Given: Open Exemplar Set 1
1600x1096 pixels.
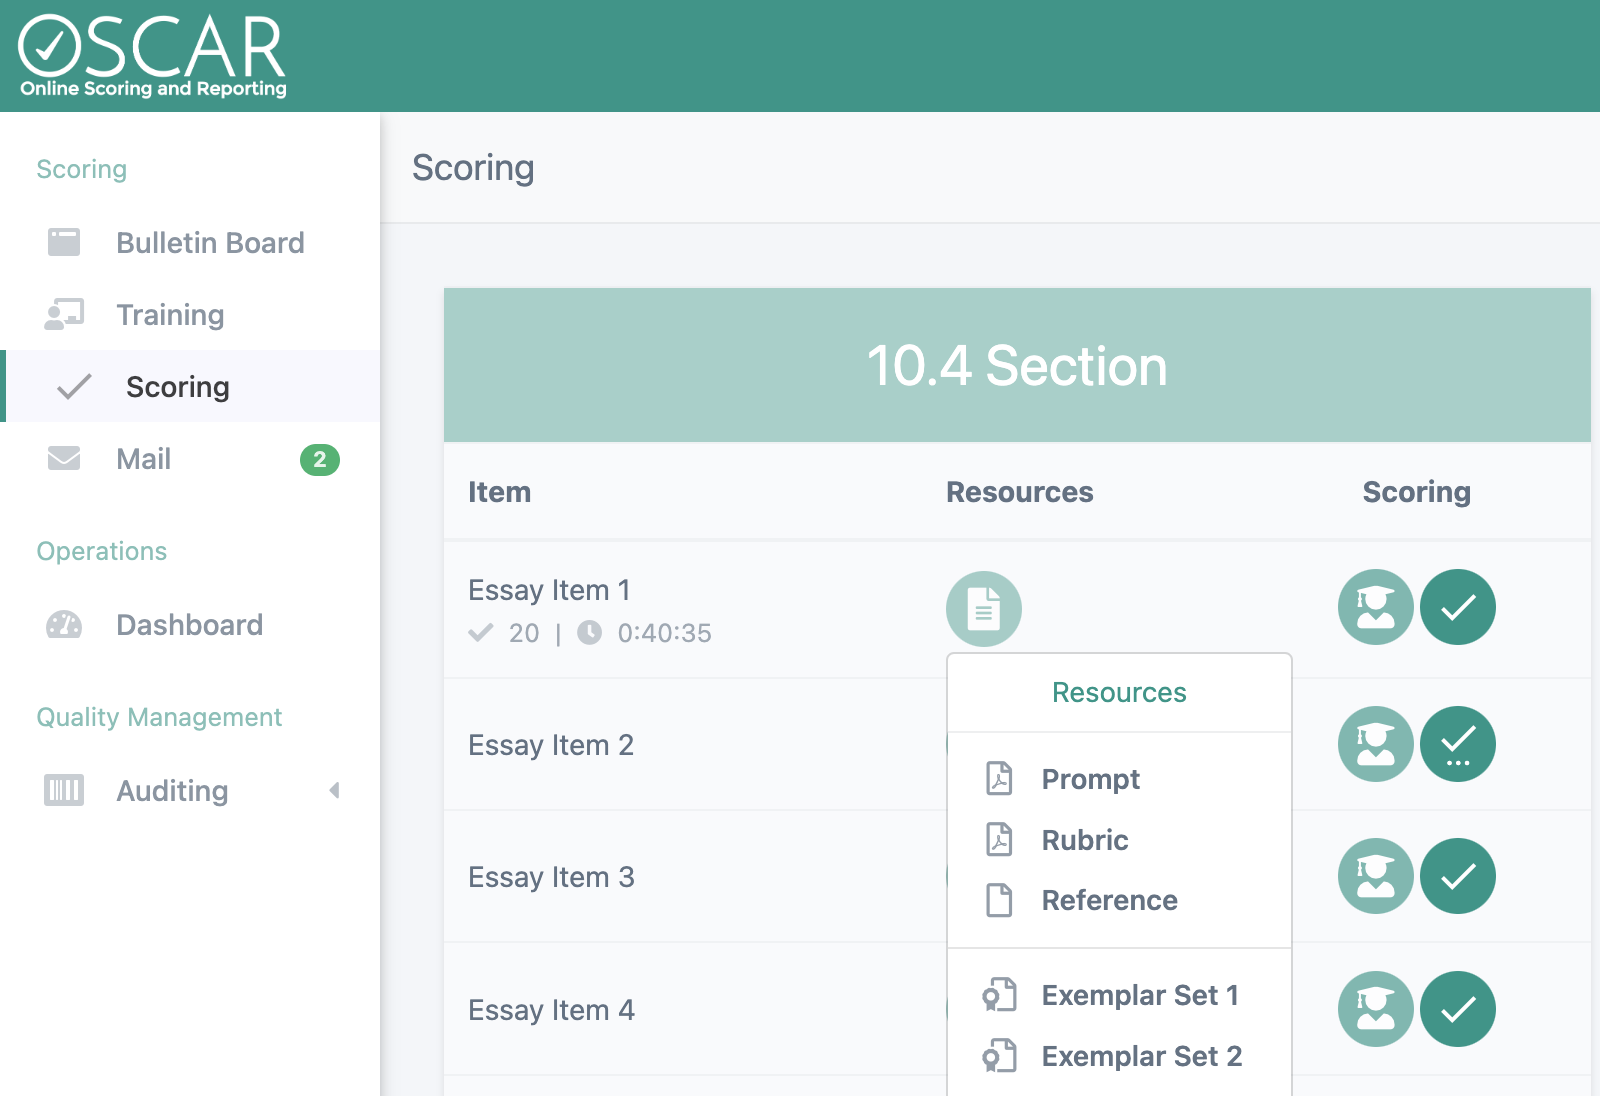Looking at the screenshot, I should point(1139,995).
